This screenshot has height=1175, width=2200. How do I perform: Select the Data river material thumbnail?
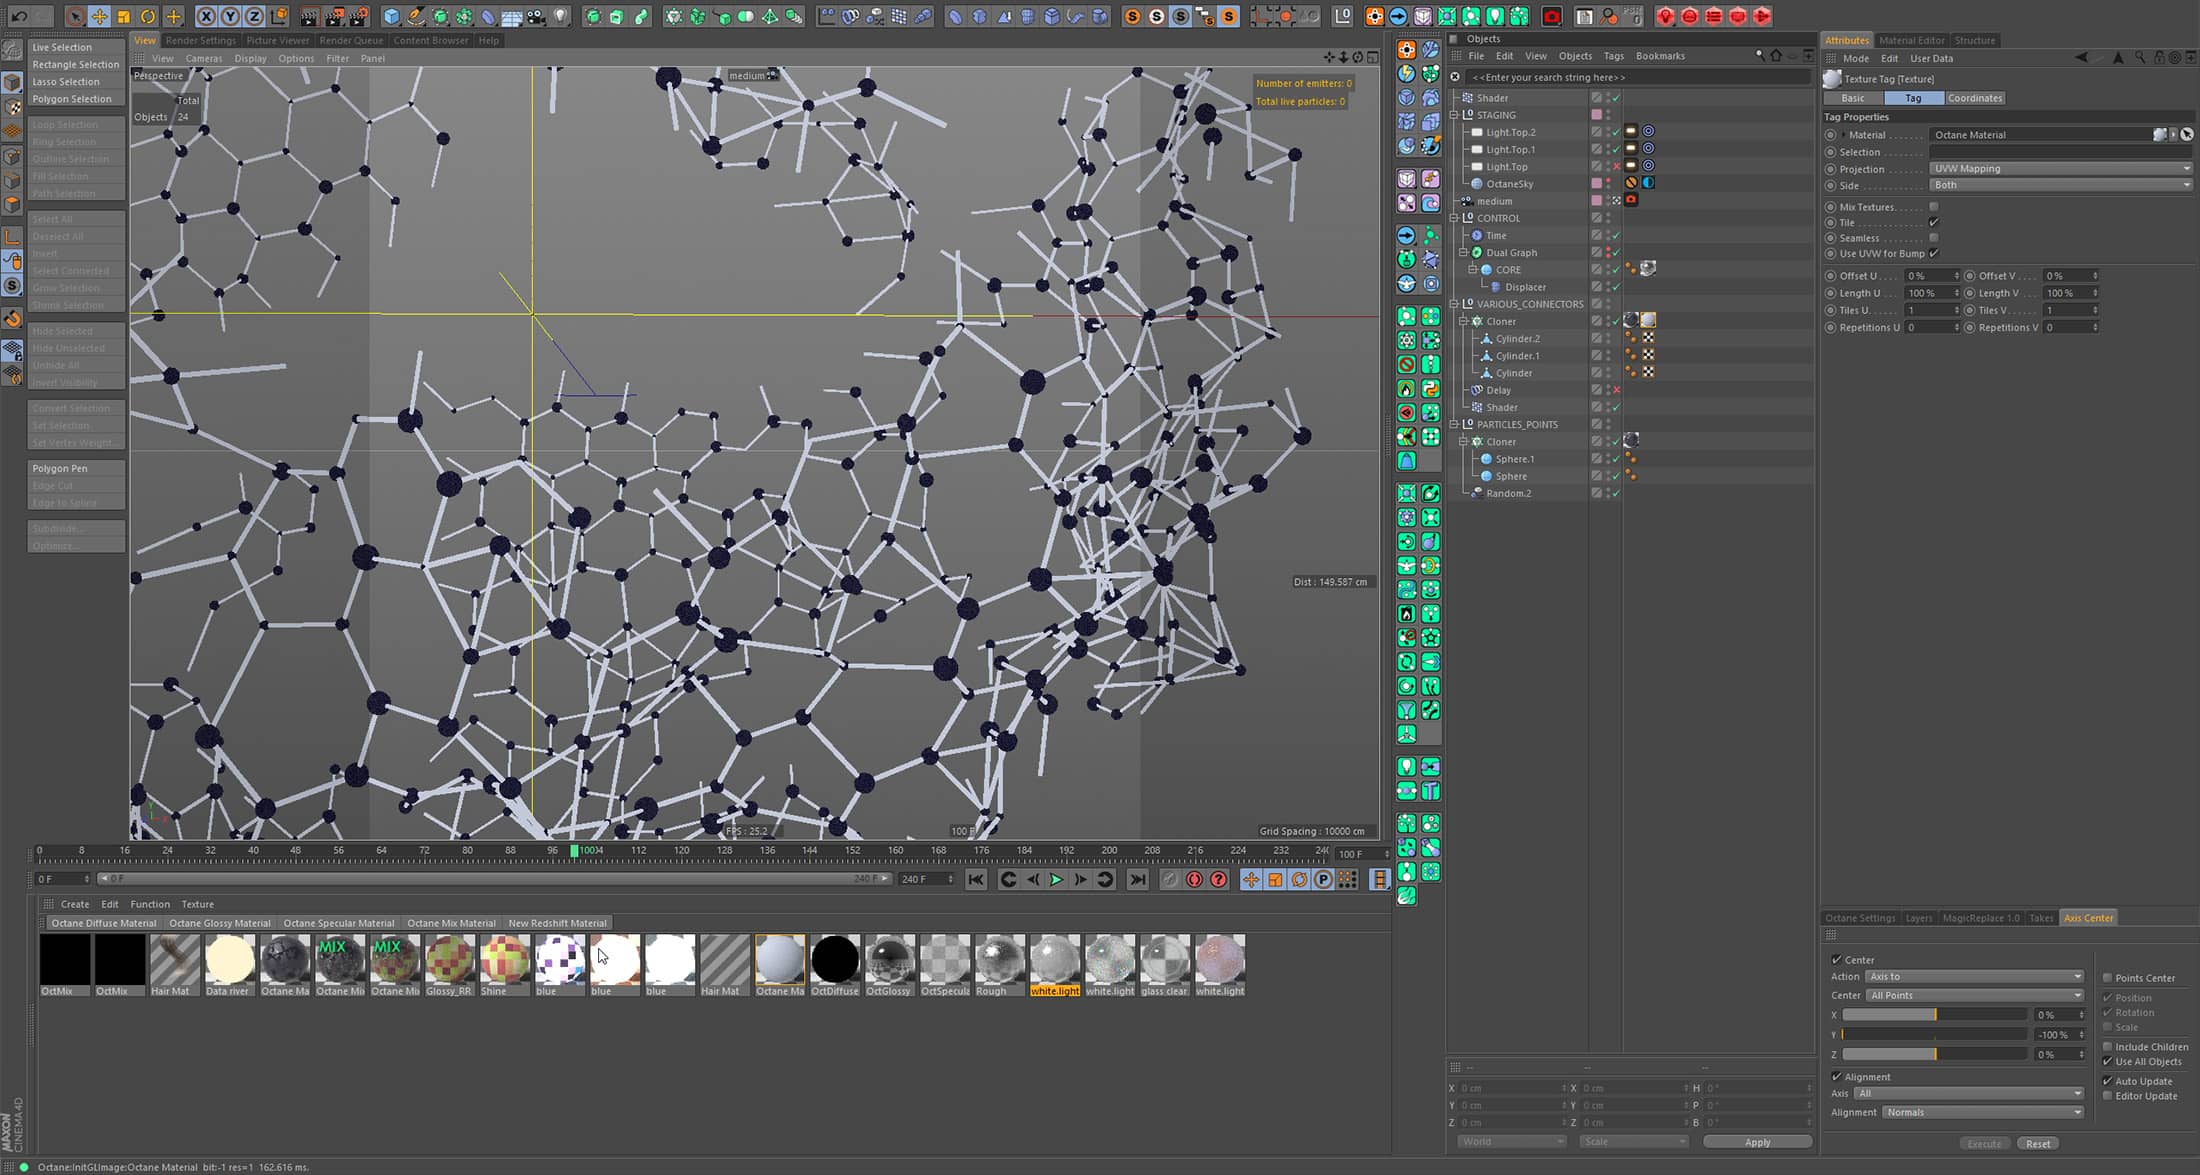pos(229,965)
